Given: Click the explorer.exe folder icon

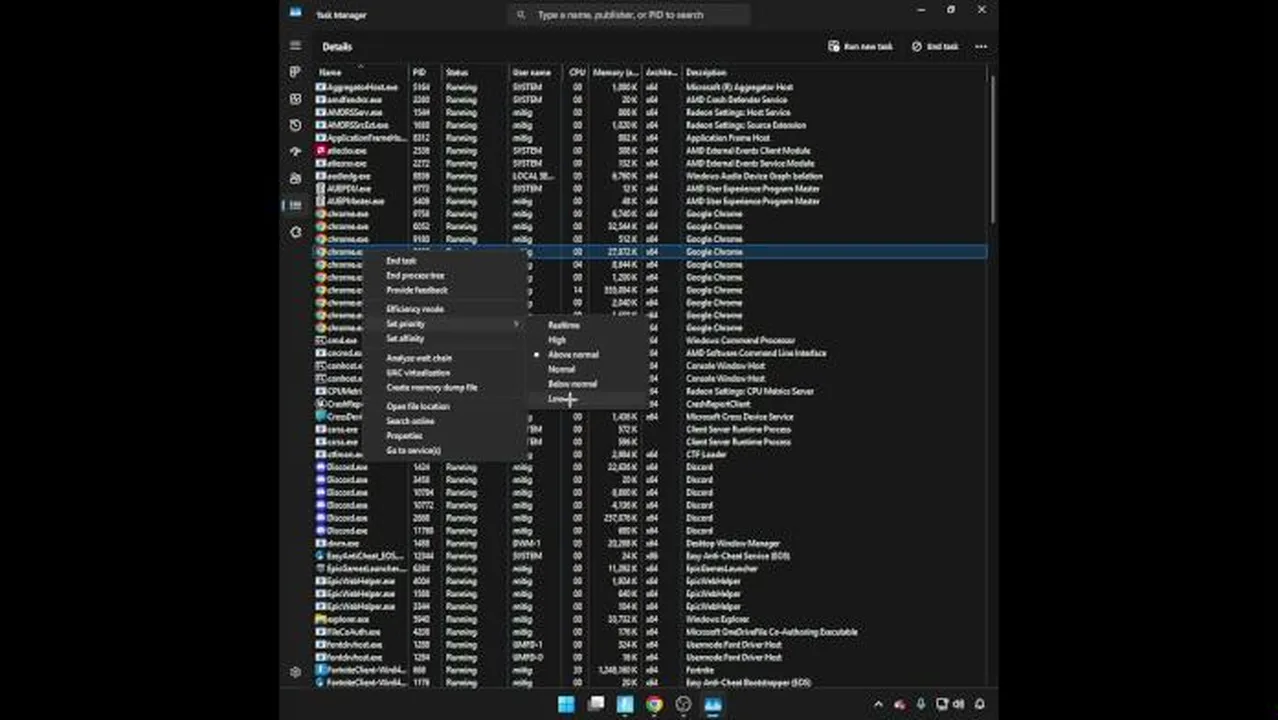Looking at the screenshot, I should coord(321,619).
